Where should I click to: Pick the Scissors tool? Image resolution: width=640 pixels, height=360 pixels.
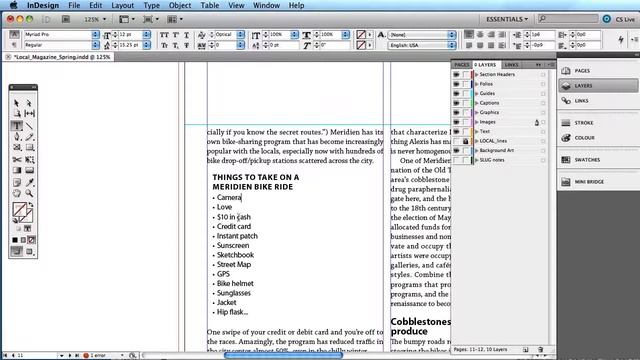click(x=16, y=160)
